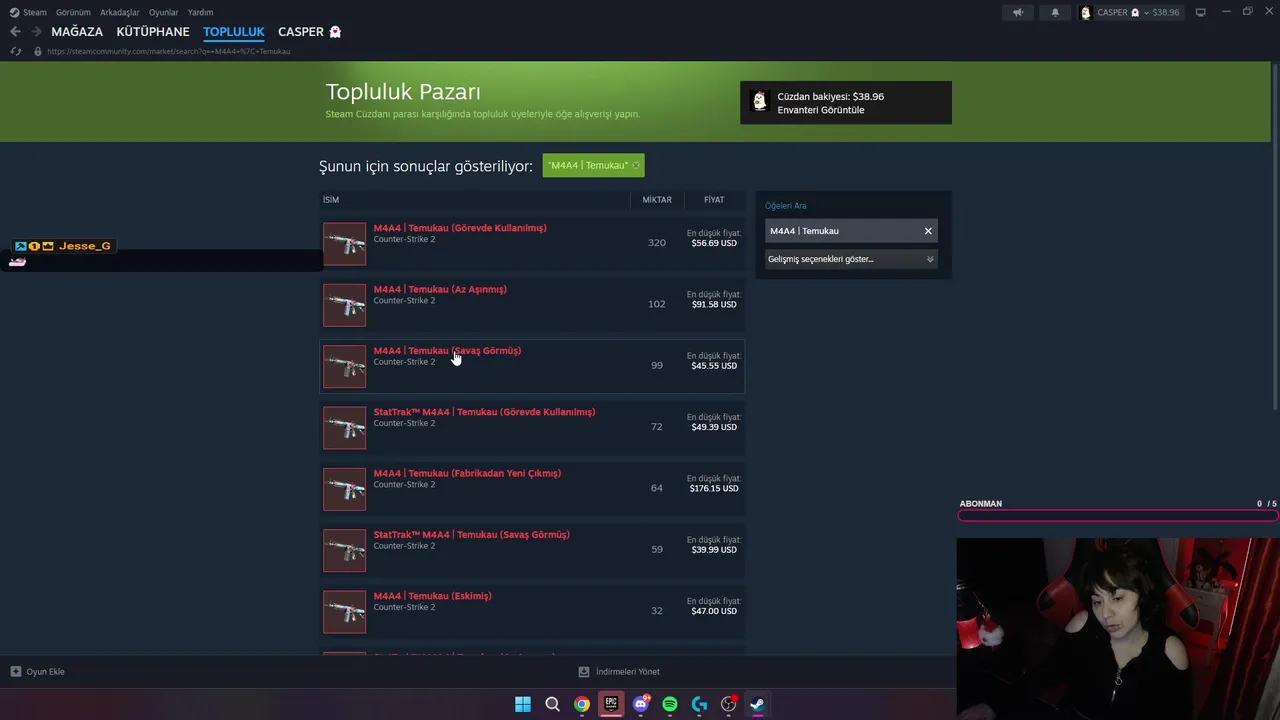The width and height of the screenshot is (1280, 720).
Task: Click the quantity 320 cell
Action: tap(657, 243)
